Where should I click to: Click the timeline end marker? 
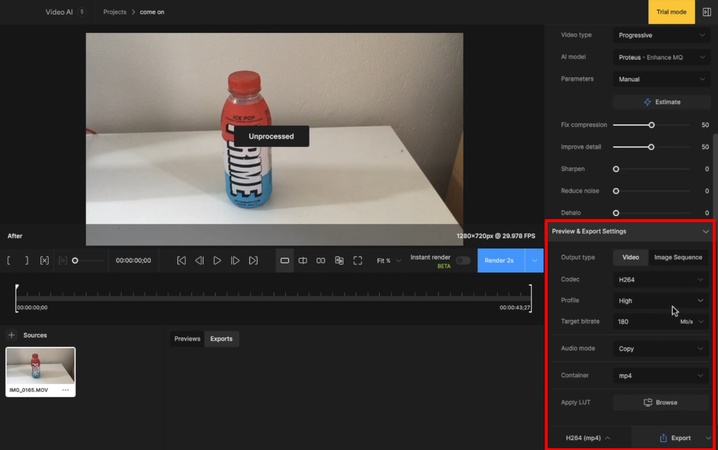click(x=531, y=298)
